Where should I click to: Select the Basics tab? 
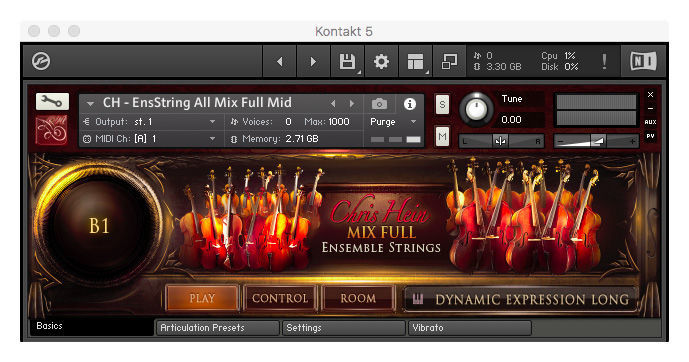[x=91, y=326]
